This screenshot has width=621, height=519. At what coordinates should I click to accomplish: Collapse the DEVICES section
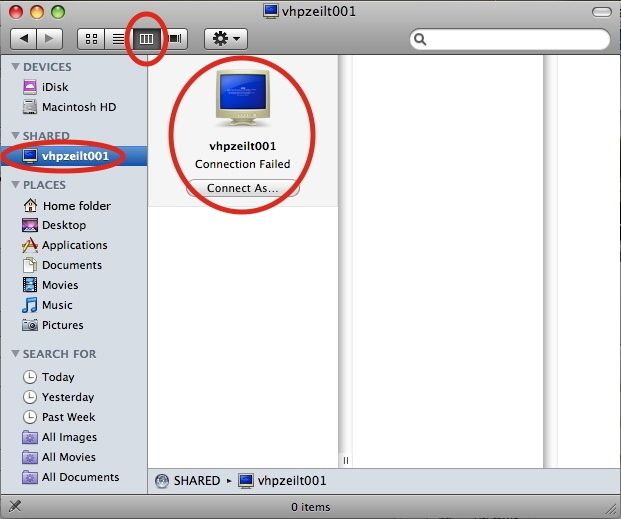15,67
